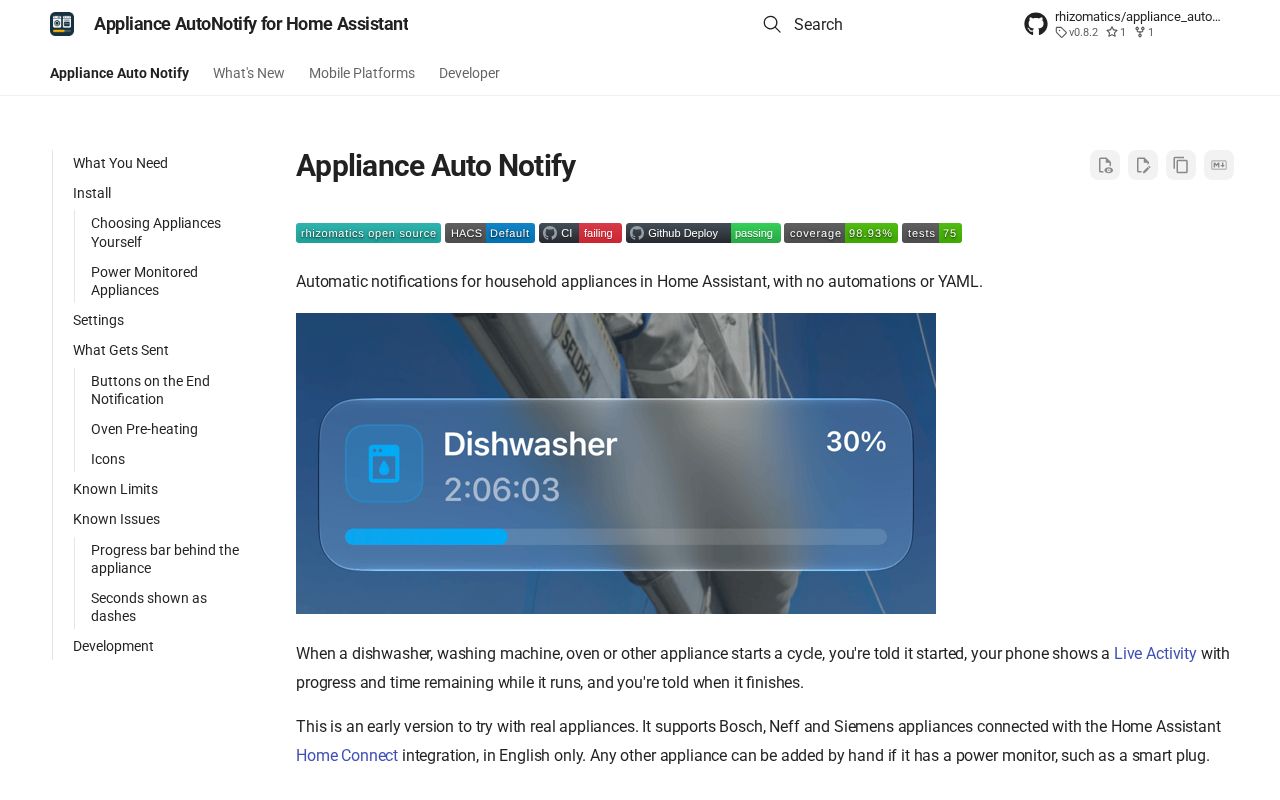
Task: Click the rhizomatics open source badge
Action: click(368, 233)
